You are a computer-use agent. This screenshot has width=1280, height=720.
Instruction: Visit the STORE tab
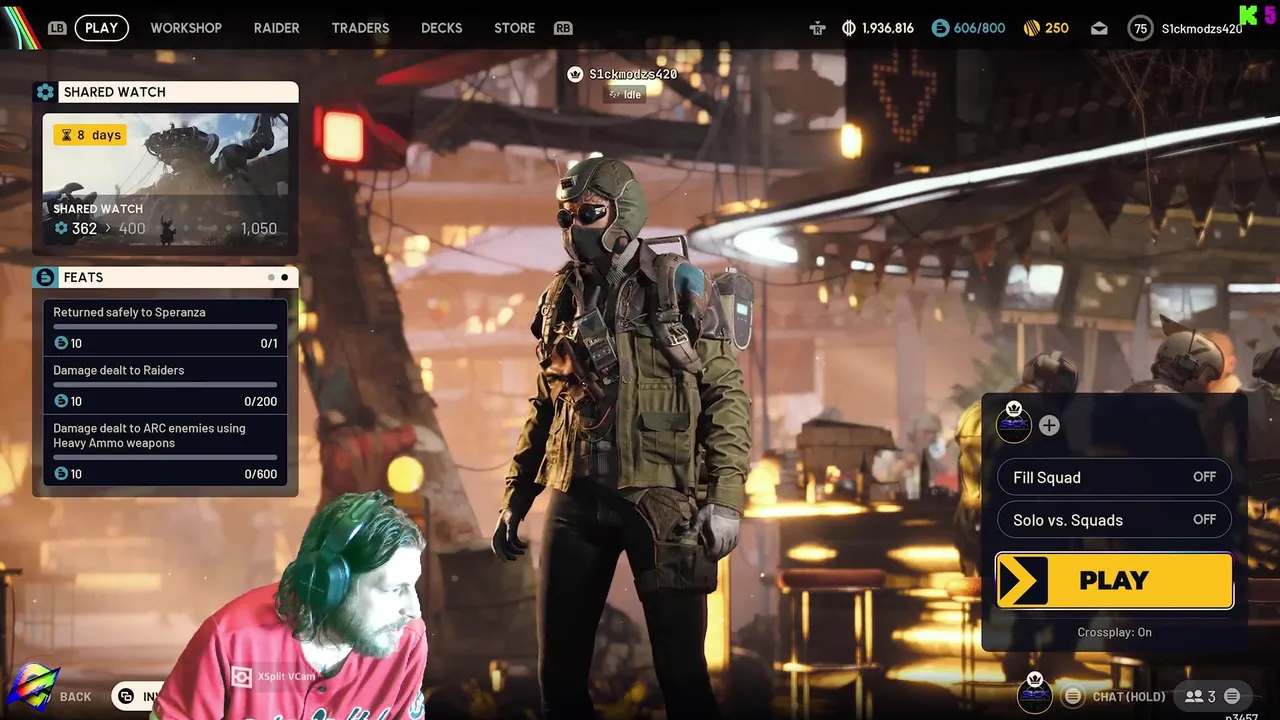pos(514,28)
